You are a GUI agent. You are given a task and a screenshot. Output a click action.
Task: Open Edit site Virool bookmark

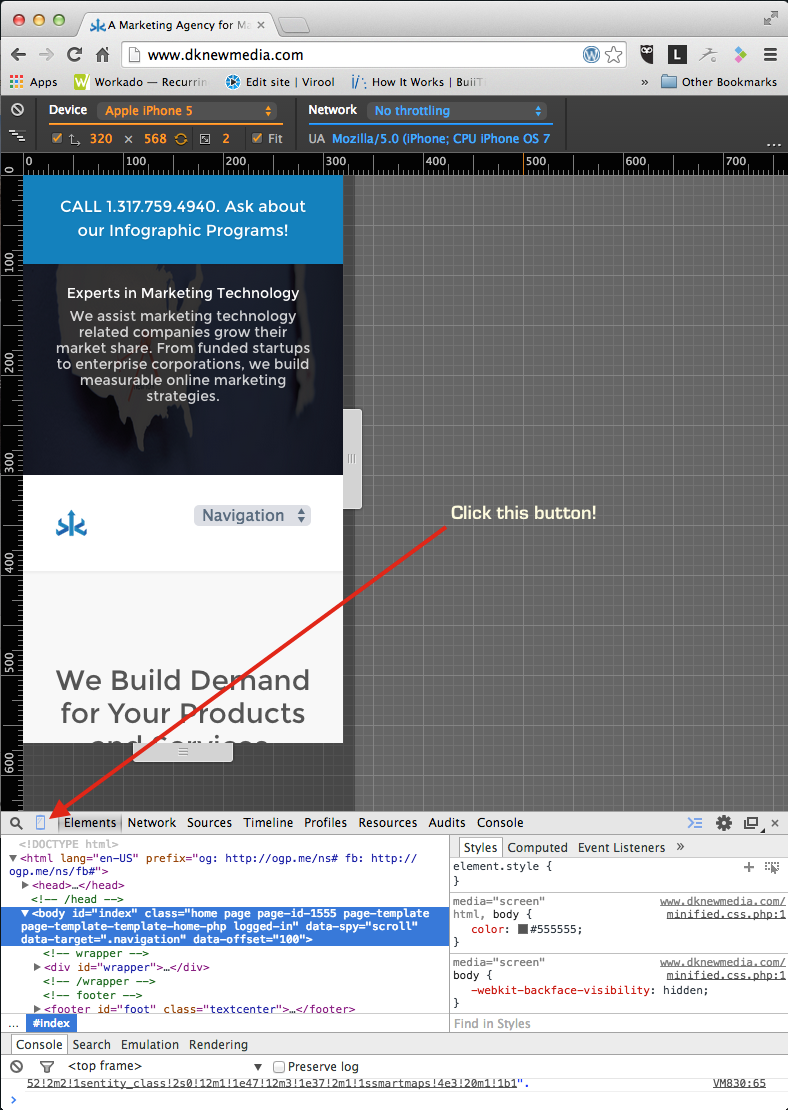tap(280, 82)
